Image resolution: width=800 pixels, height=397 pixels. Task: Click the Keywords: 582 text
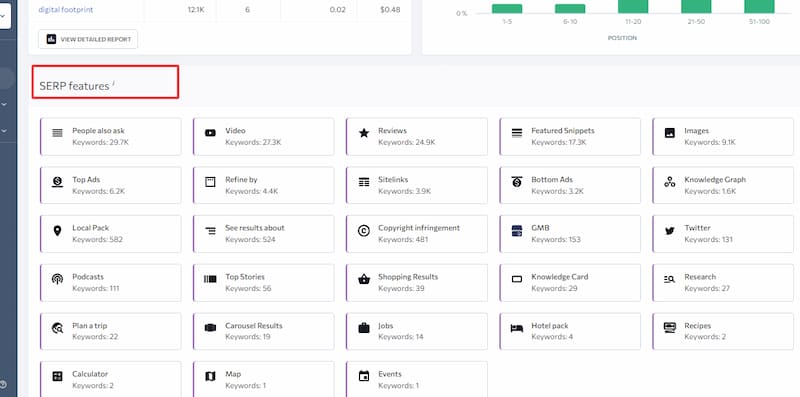click(x=97, y=239)
